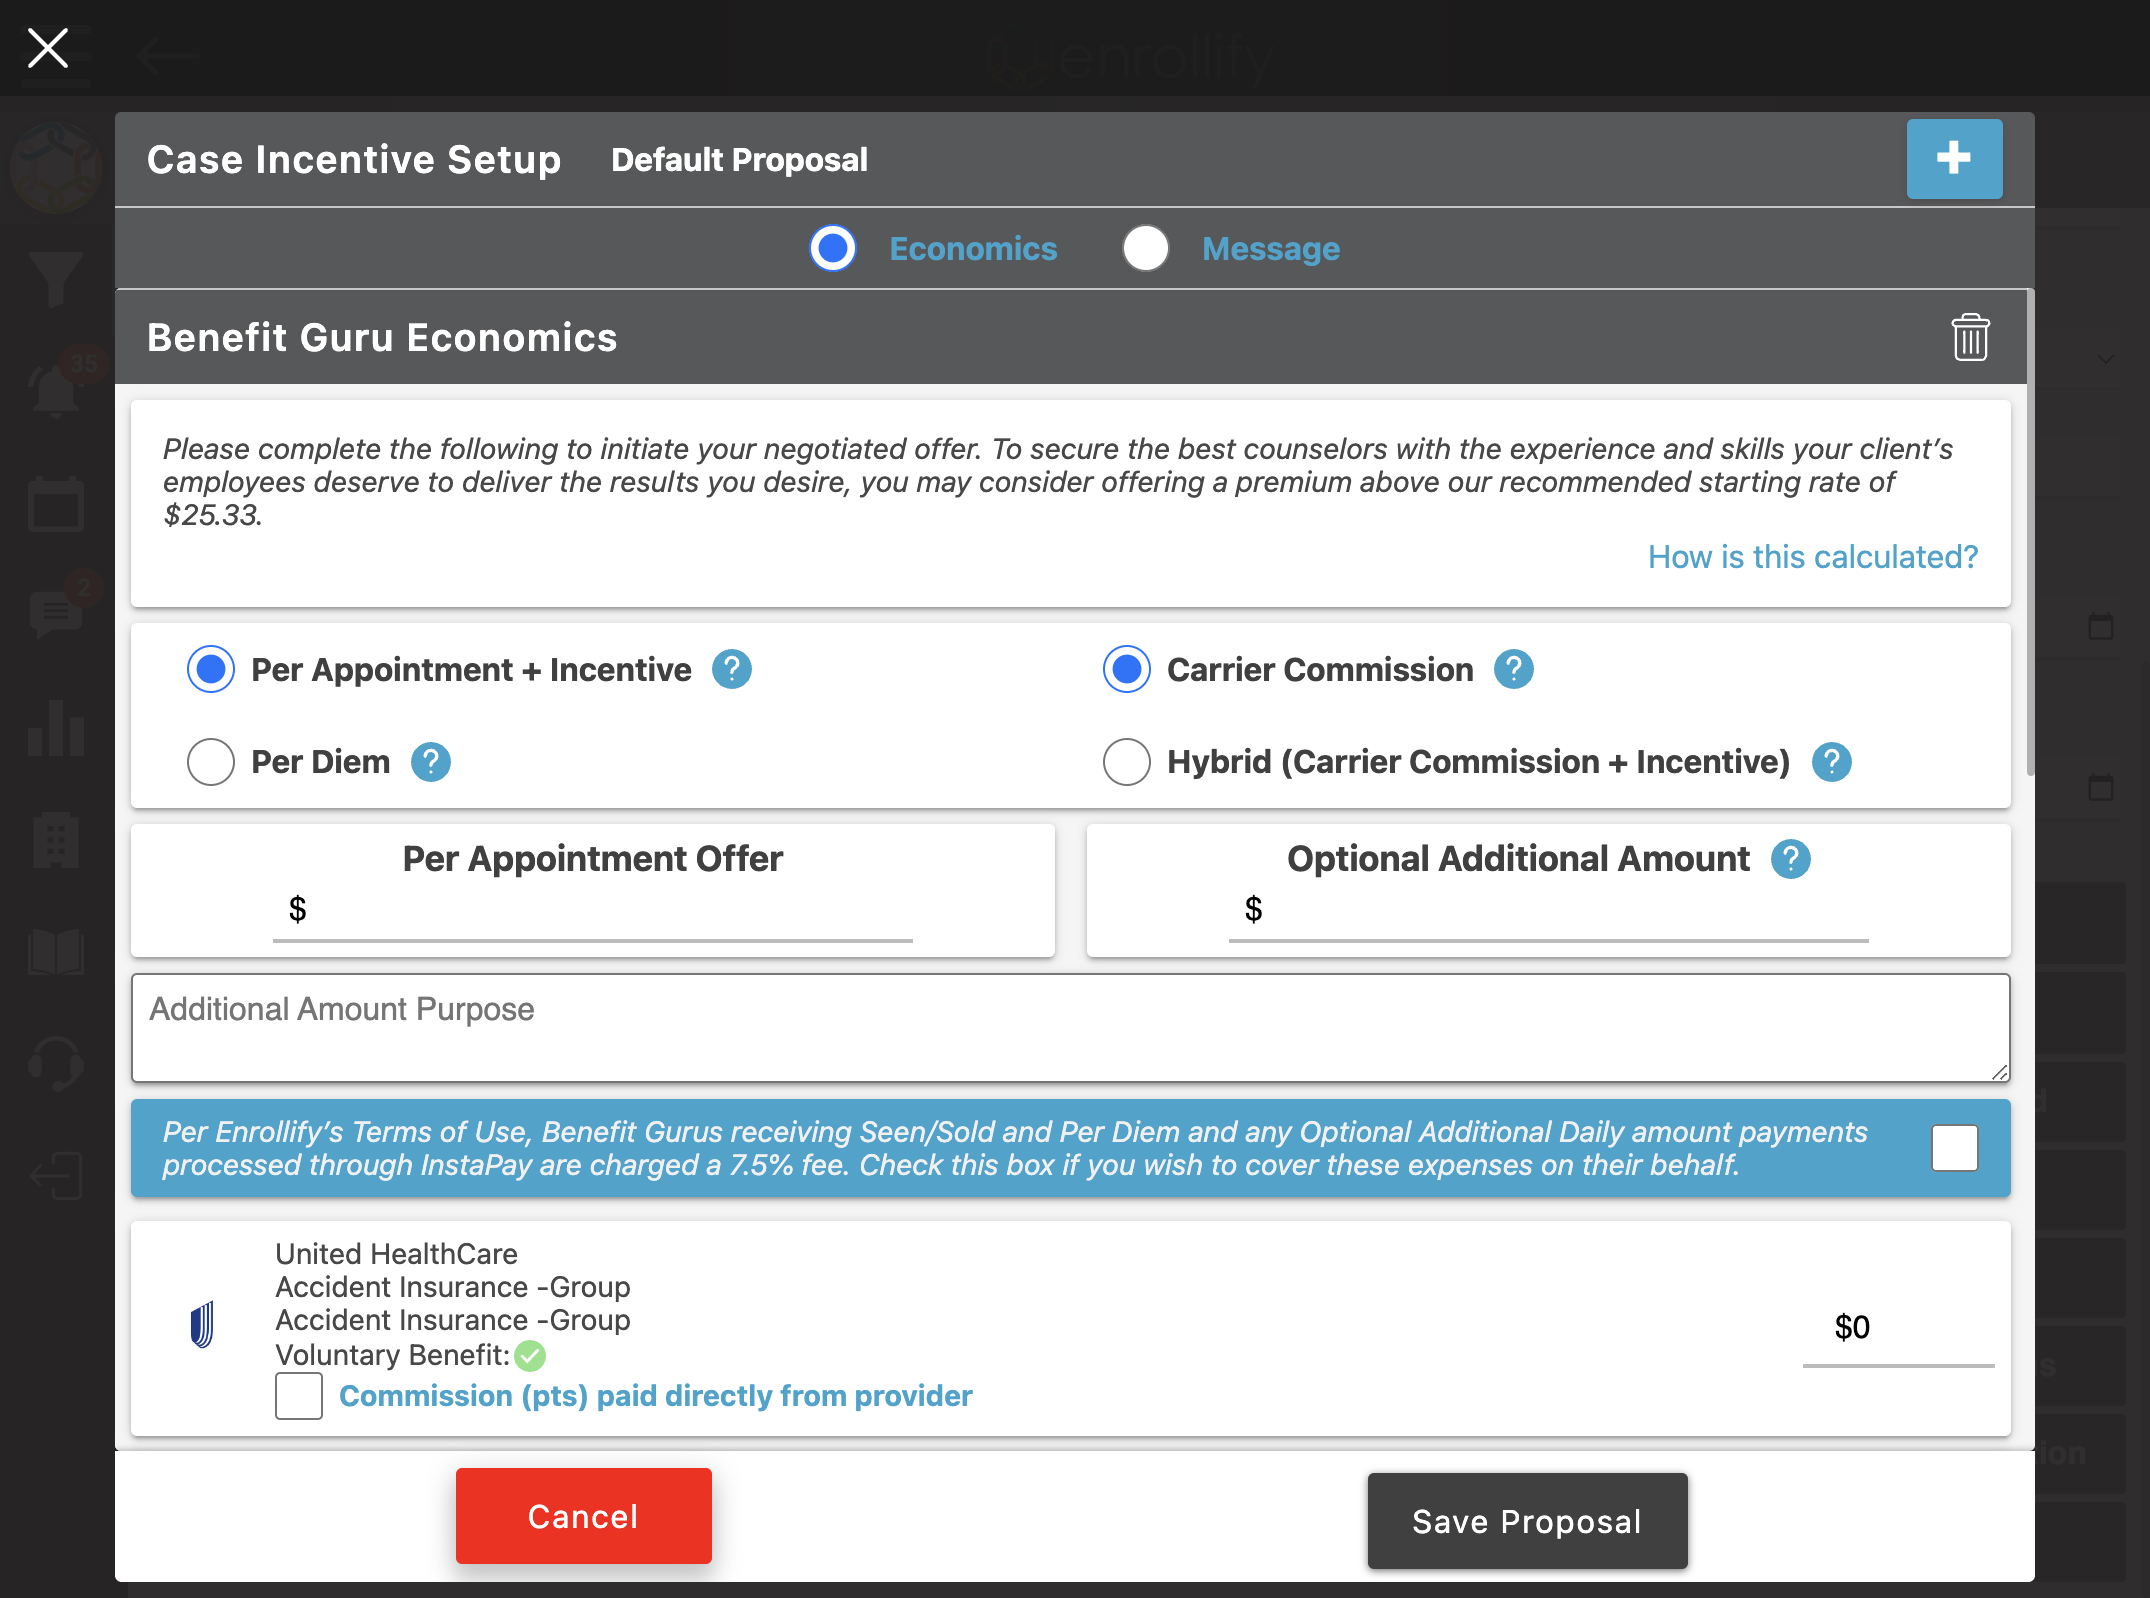Open How is this calculated? link
This screenshot has width=2150, height=1598.
pyautogui.click(x=1813, y=556)
